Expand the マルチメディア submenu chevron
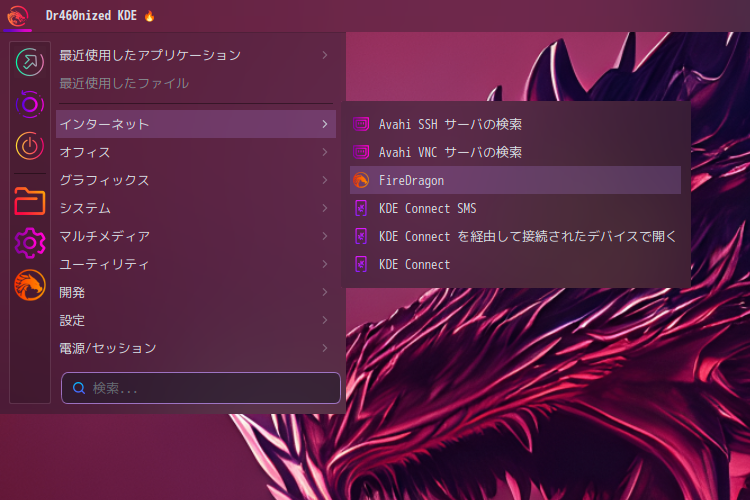Image resolution: width=750 pixels, height=500 pixels. coord(325,236)
